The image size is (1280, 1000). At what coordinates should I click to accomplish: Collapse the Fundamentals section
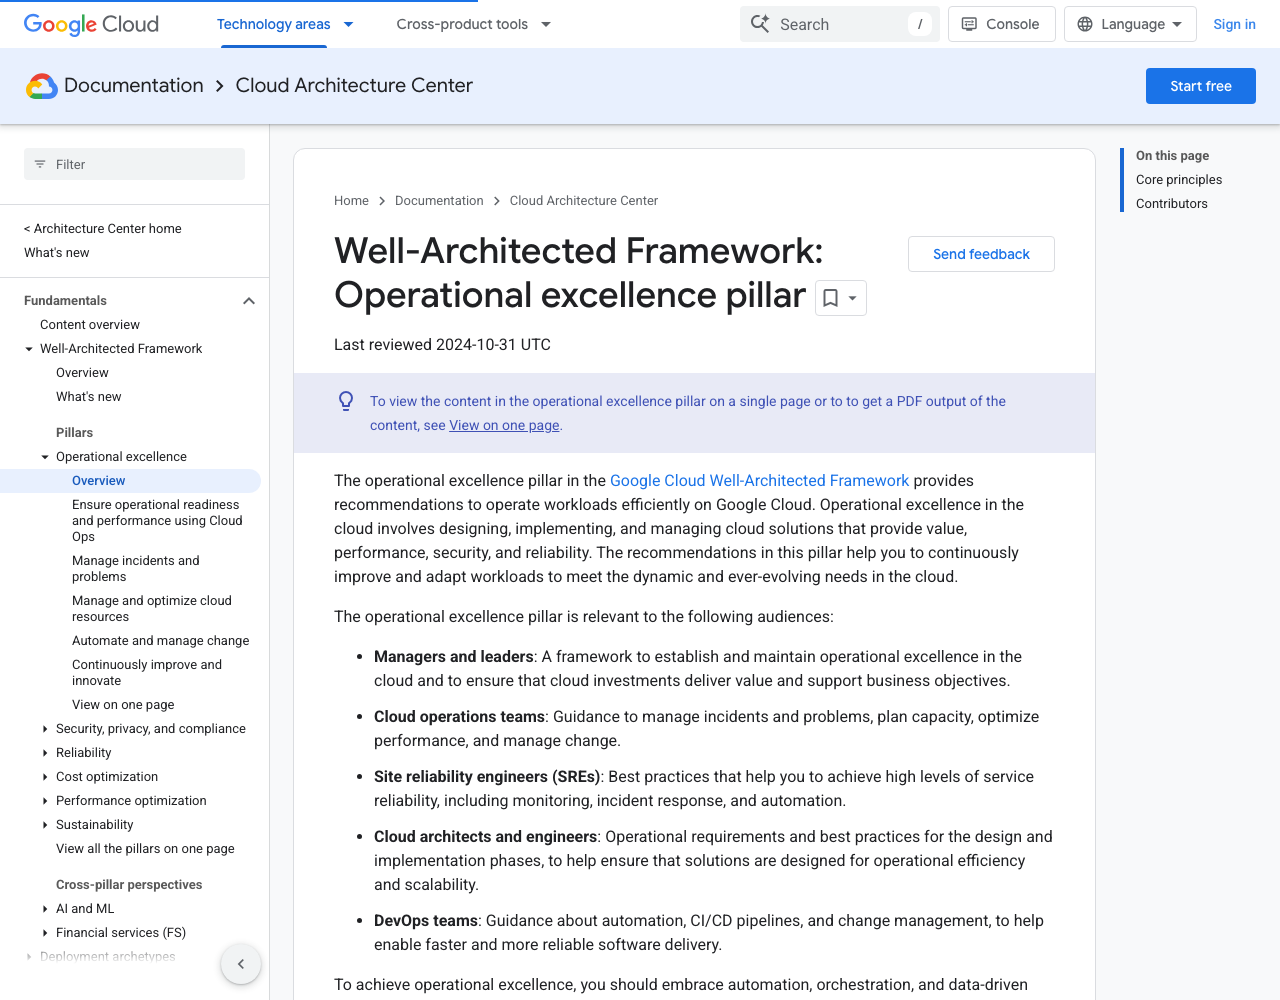249,301
